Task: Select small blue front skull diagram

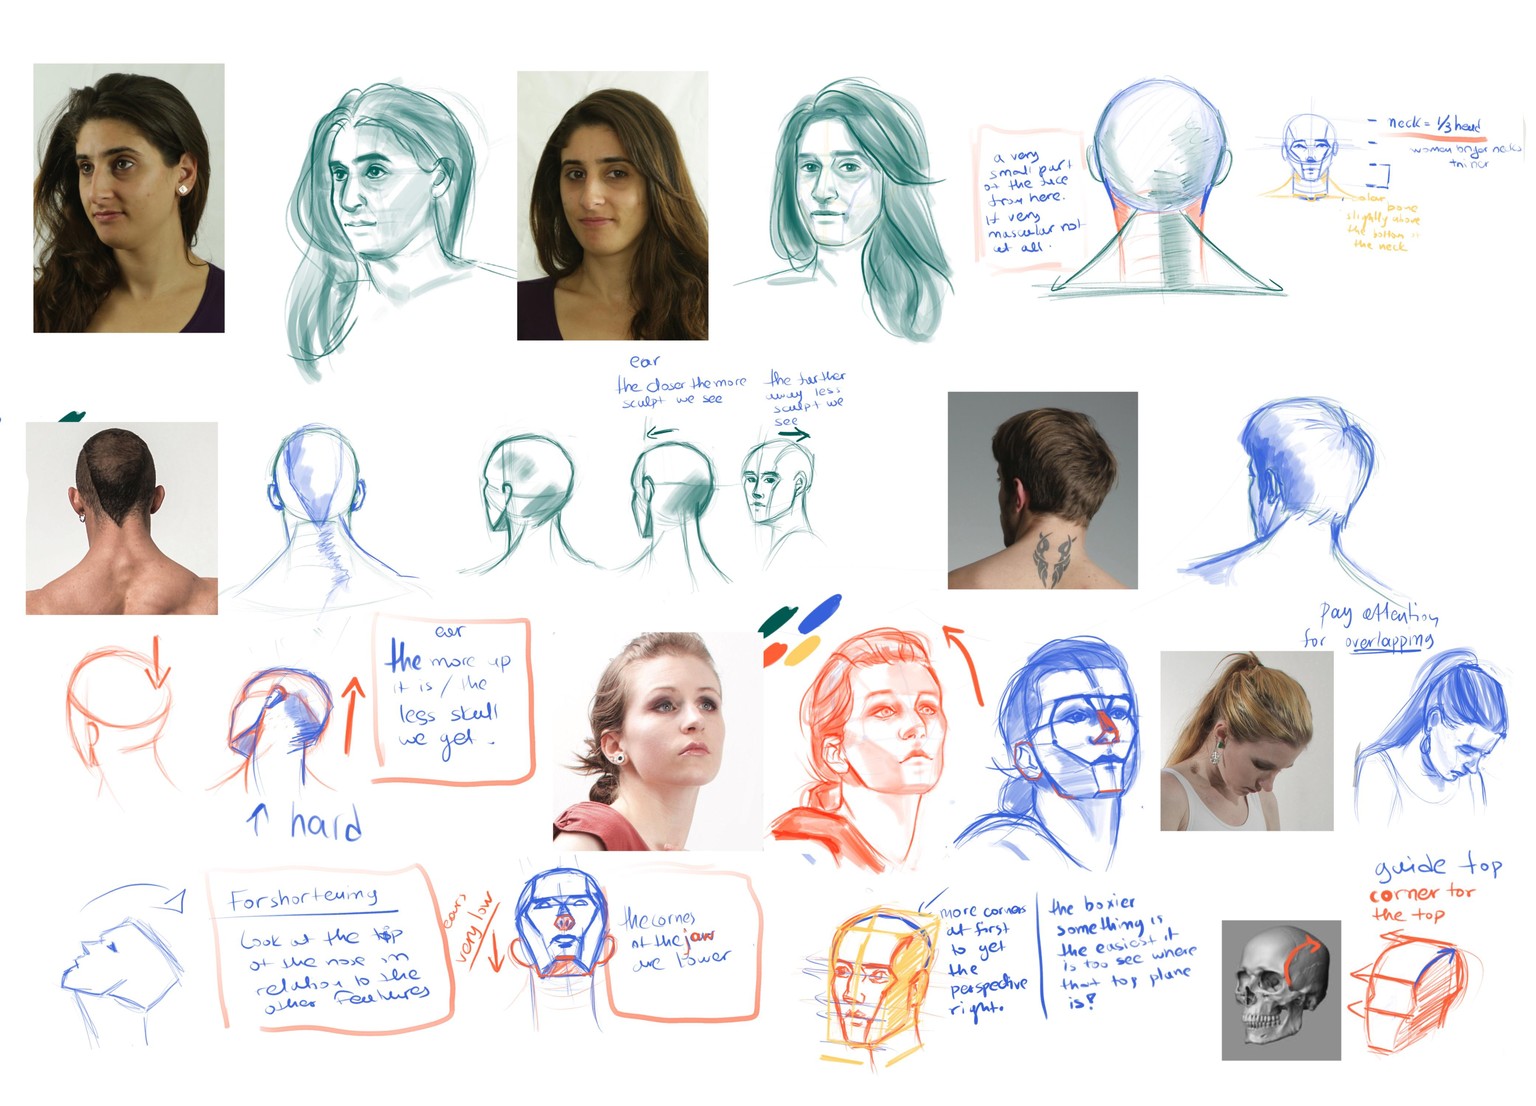Action: (1312, 156)
